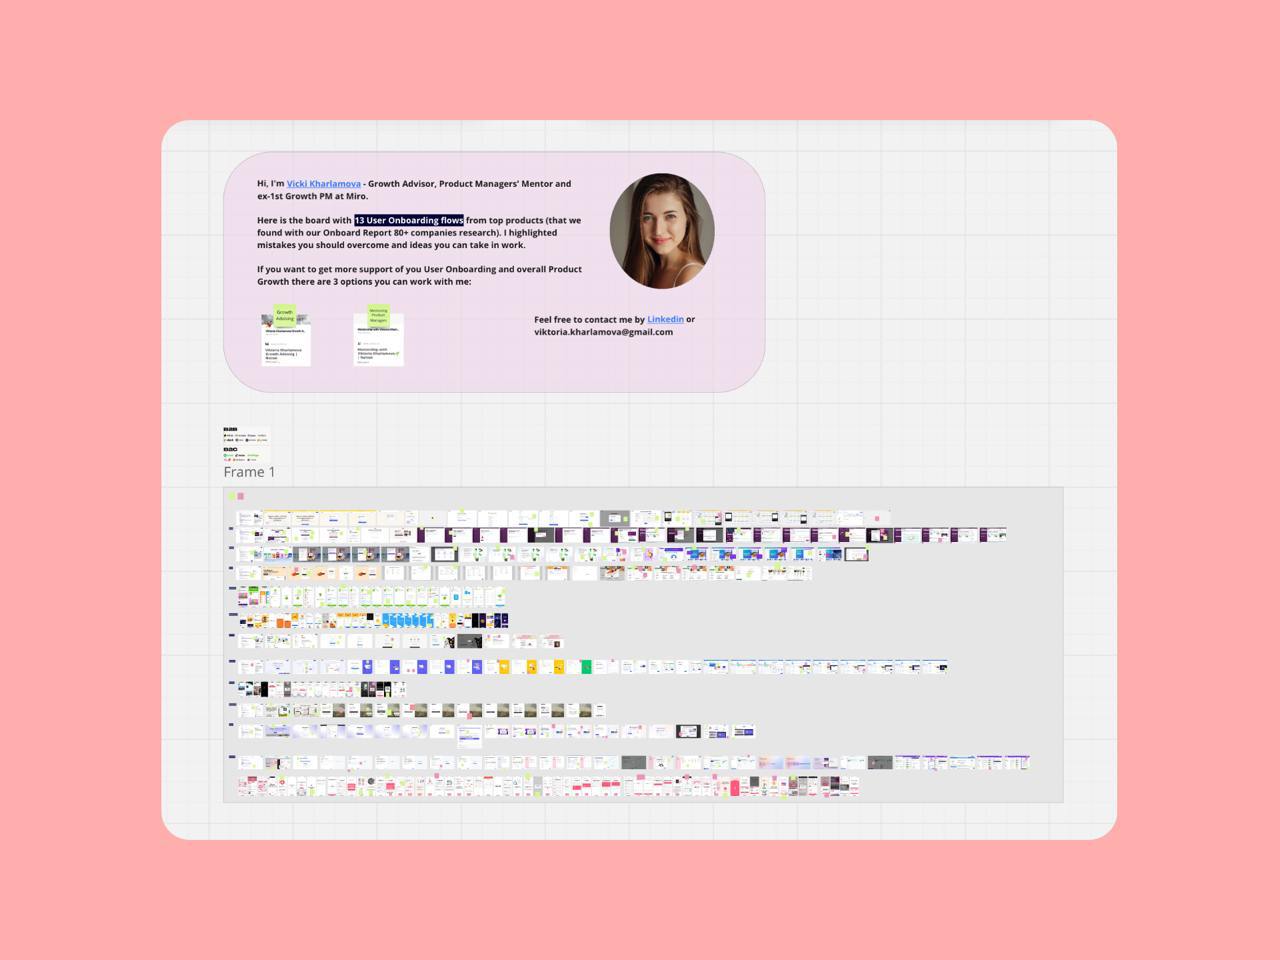Select the B2C logos group above Frame 1
Screen dimensions: 1280x960
click(245, 455)
